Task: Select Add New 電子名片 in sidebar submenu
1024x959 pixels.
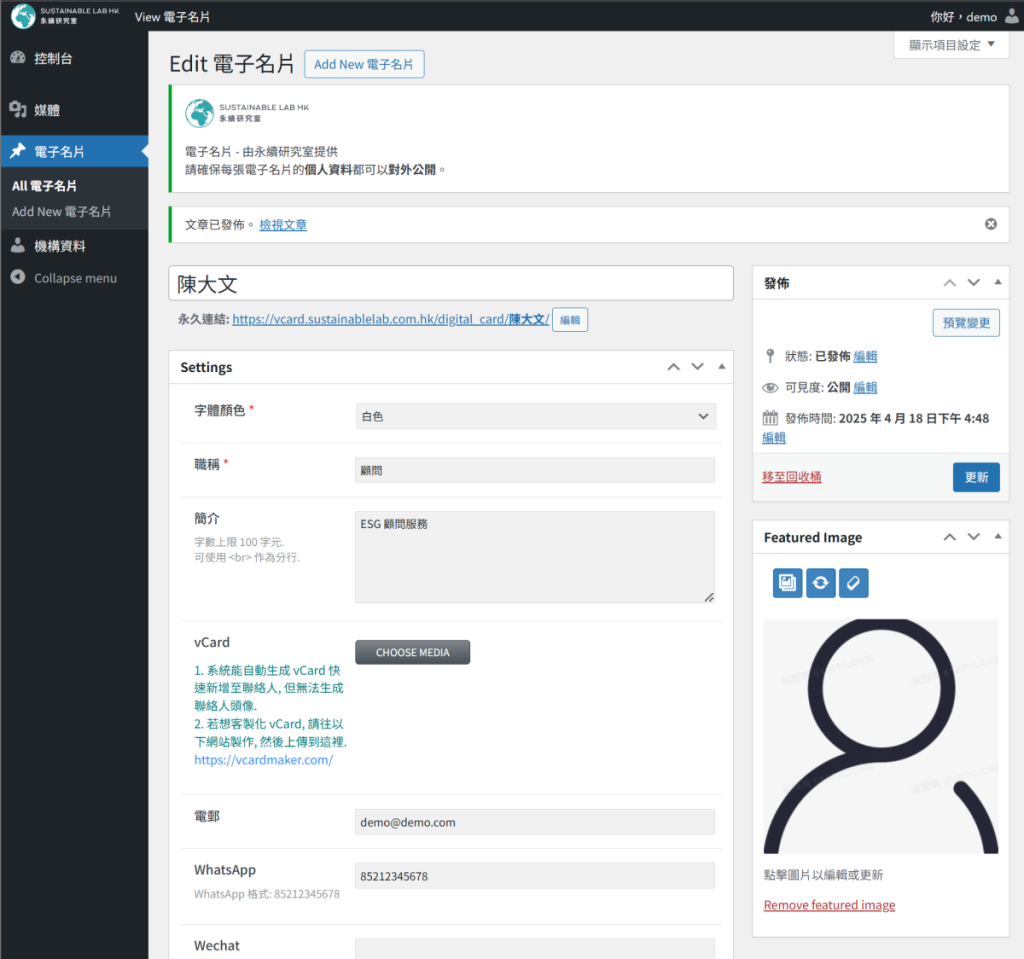Action: (x=61, y=212)
